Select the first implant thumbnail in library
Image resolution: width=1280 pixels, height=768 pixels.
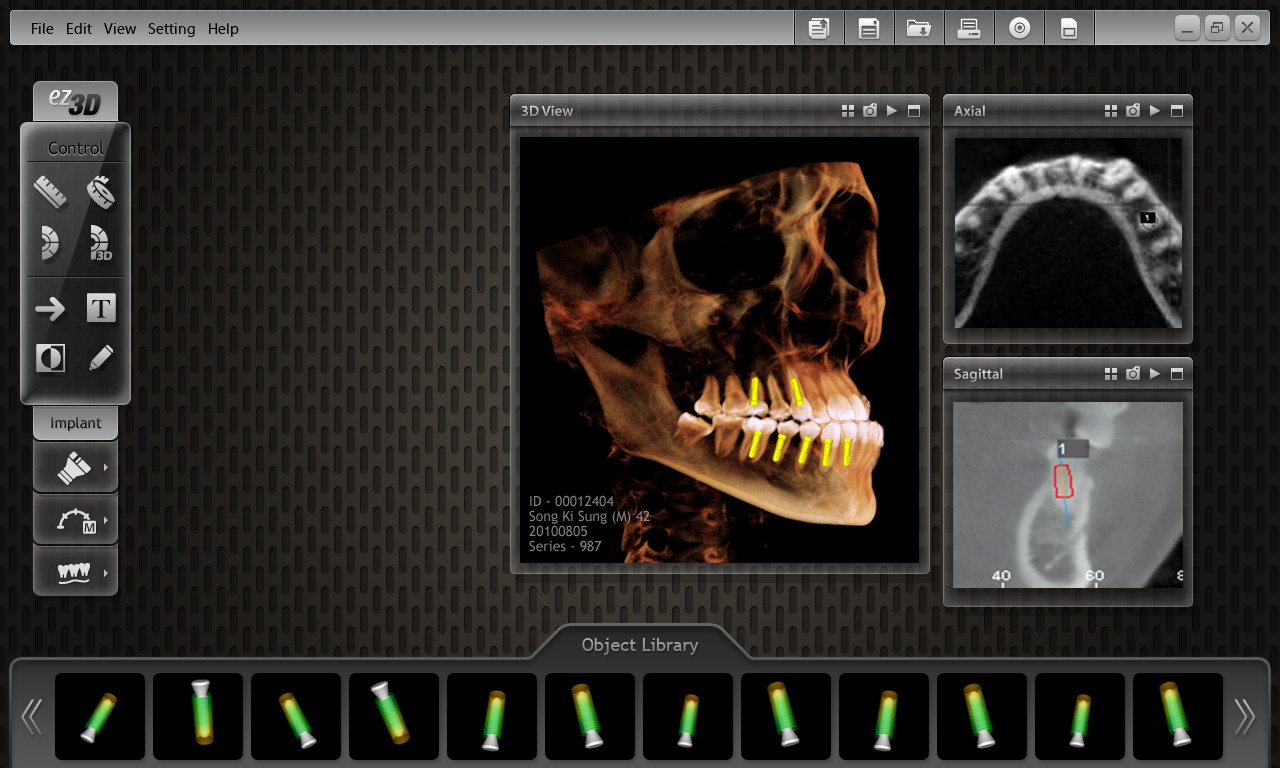coord(100,716)
